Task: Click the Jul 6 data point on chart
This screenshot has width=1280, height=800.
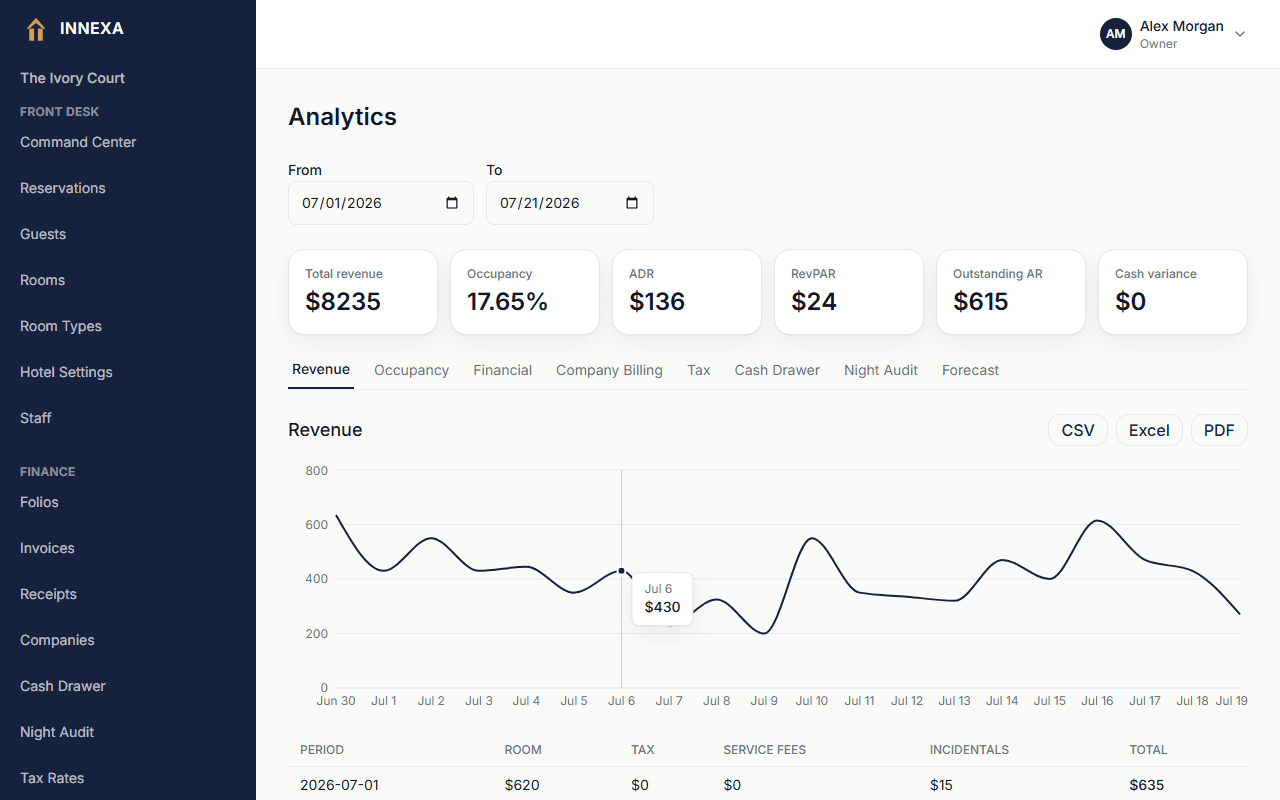Action: pyautogui.click(x=621, y=571)
